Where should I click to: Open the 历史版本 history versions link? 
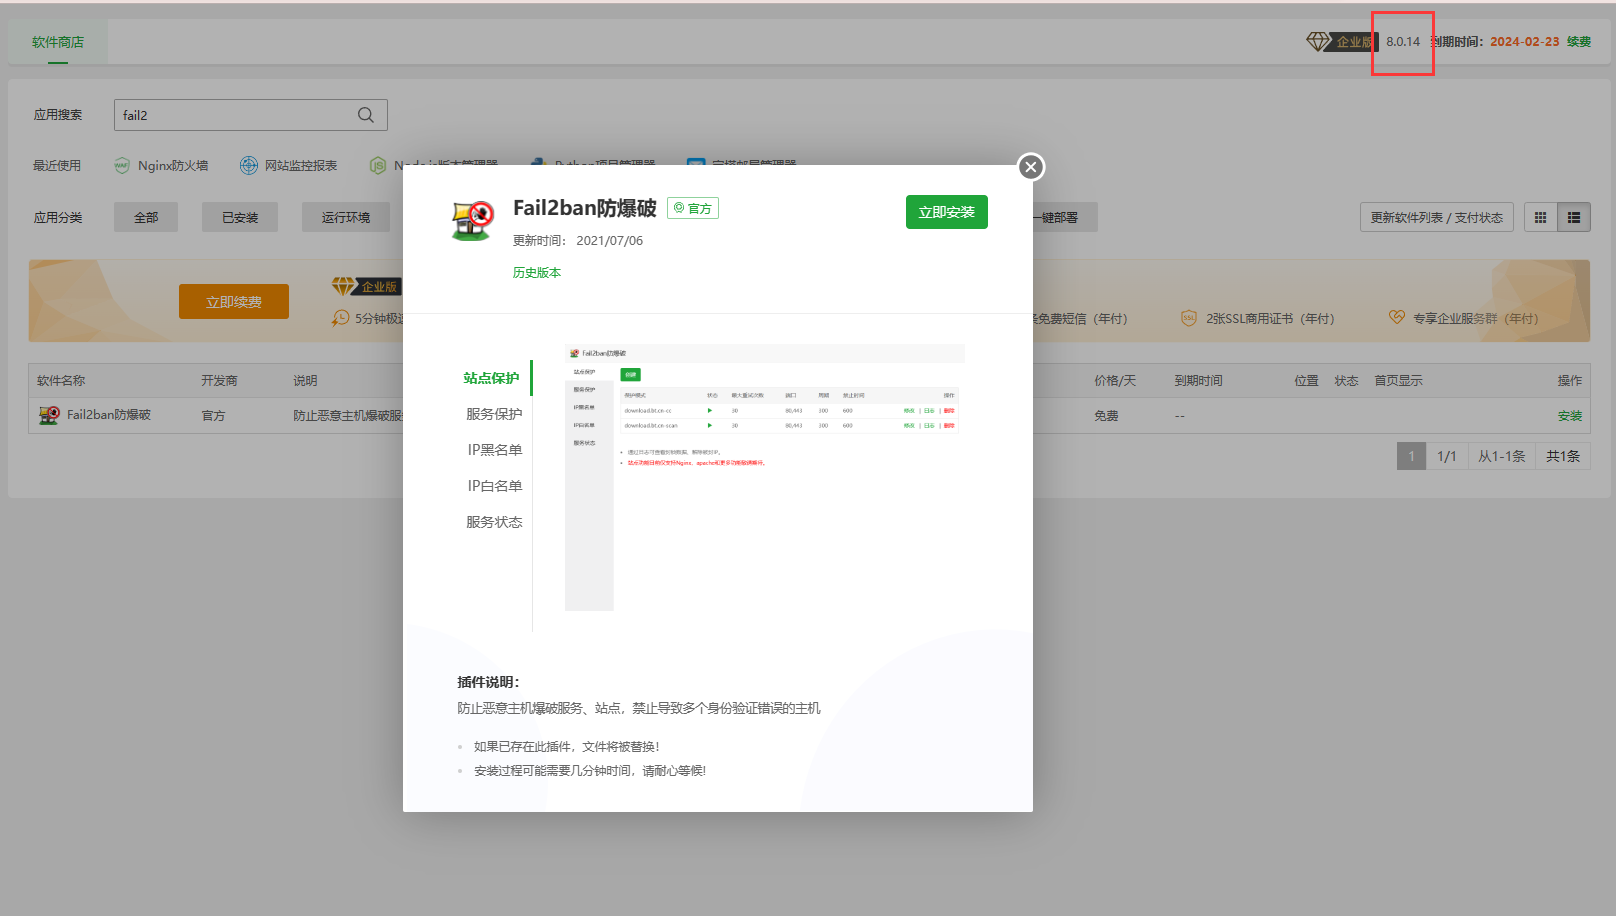(537, 272)
